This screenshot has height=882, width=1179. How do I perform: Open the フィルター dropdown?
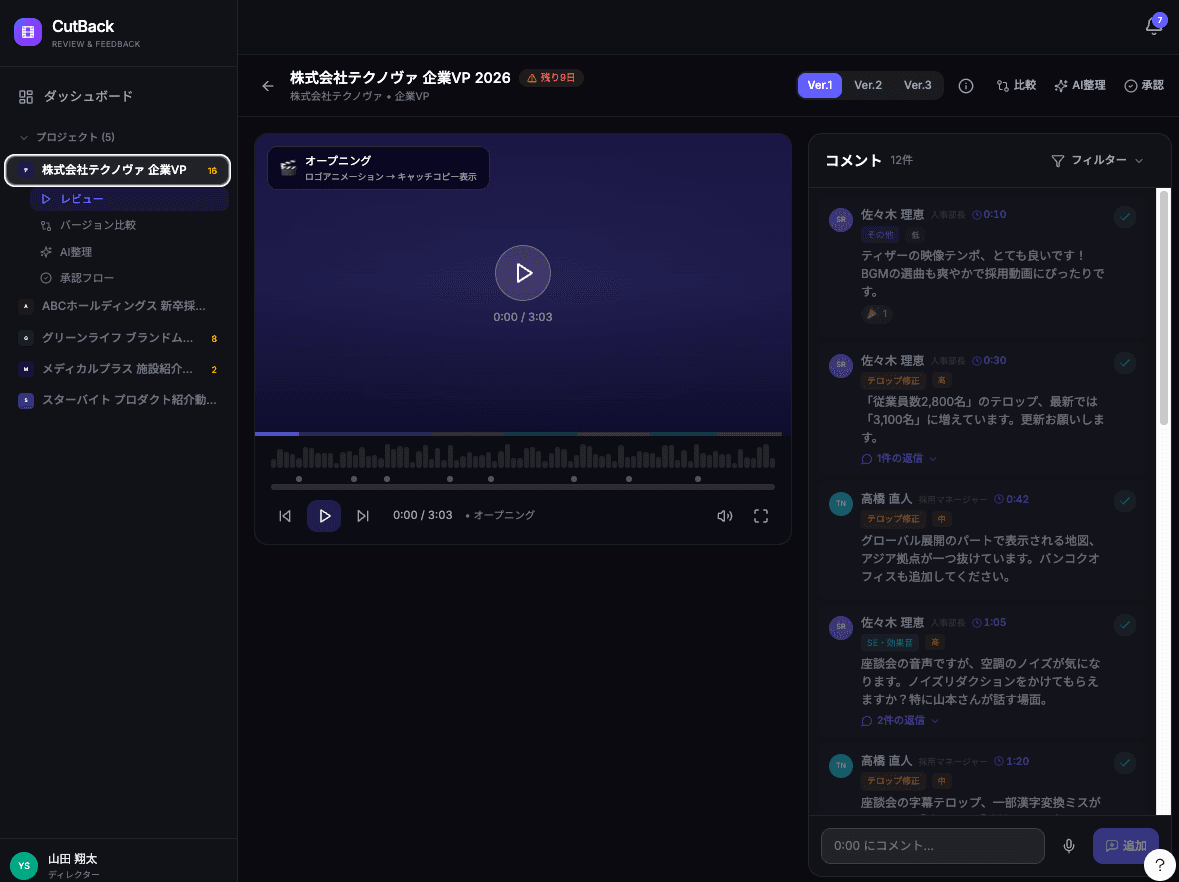pyautogui.click(x=1097, y=161)
